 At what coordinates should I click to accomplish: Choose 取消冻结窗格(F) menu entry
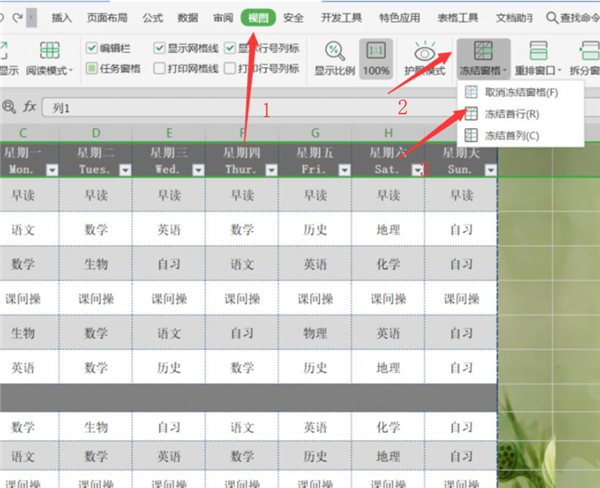coord(520,93)
